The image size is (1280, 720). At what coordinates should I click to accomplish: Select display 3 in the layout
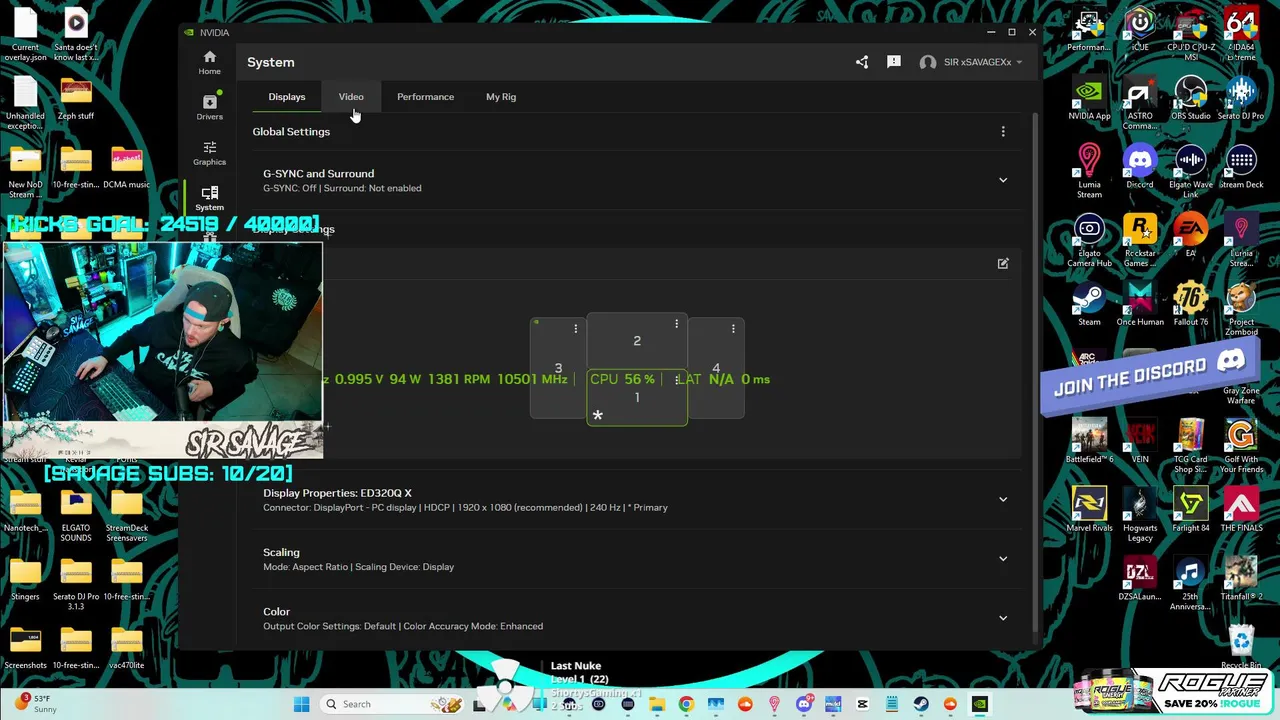tap(558, 368)
